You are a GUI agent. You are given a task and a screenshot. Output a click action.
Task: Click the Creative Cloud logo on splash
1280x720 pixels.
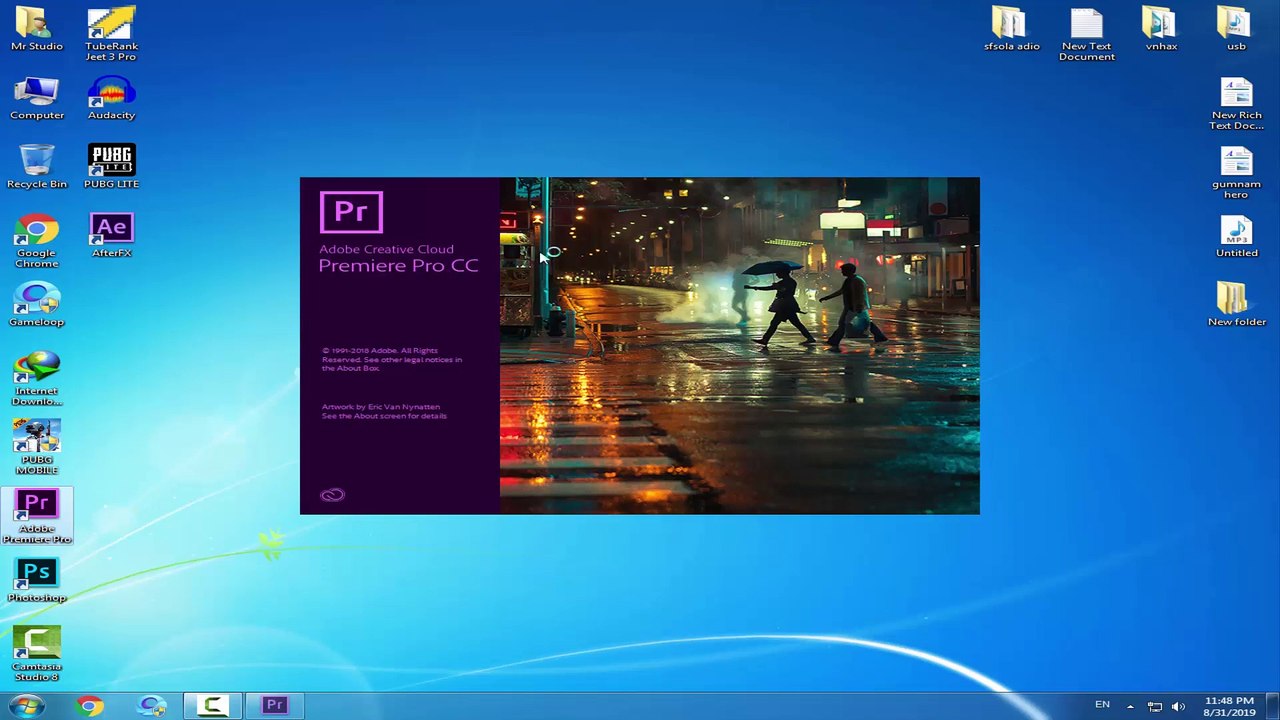point(332,495)
